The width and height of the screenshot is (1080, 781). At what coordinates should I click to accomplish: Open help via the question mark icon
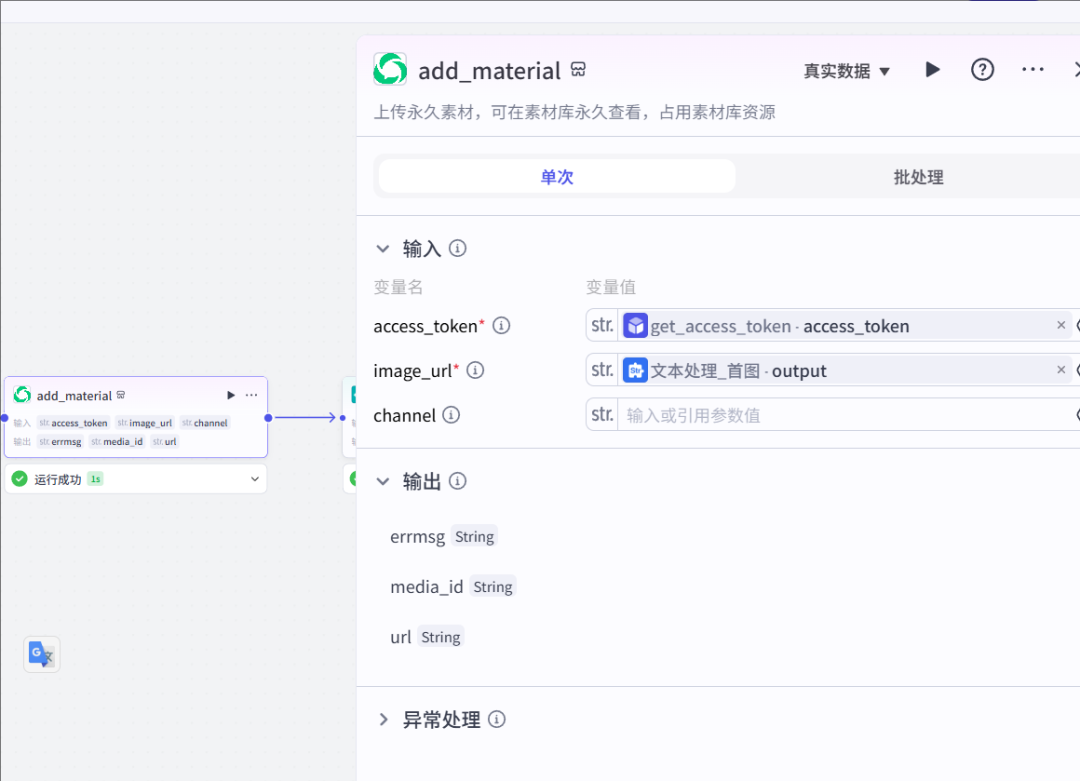982,70
